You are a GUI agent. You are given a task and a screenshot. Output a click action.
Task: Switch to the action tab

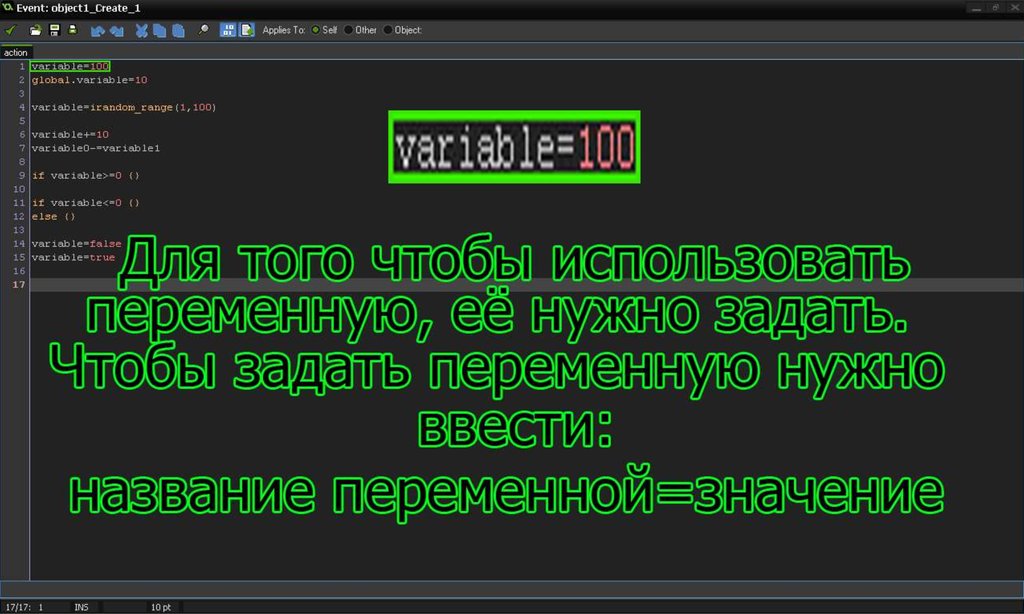(16, 52)
